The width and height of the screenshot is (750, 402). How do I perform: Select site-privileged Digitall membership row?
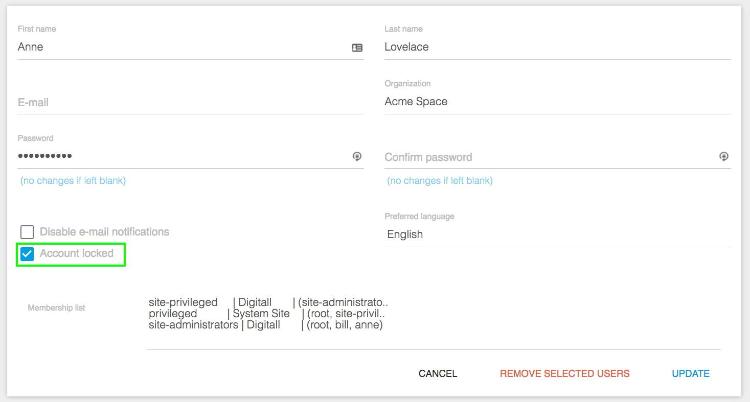(268, 302)
